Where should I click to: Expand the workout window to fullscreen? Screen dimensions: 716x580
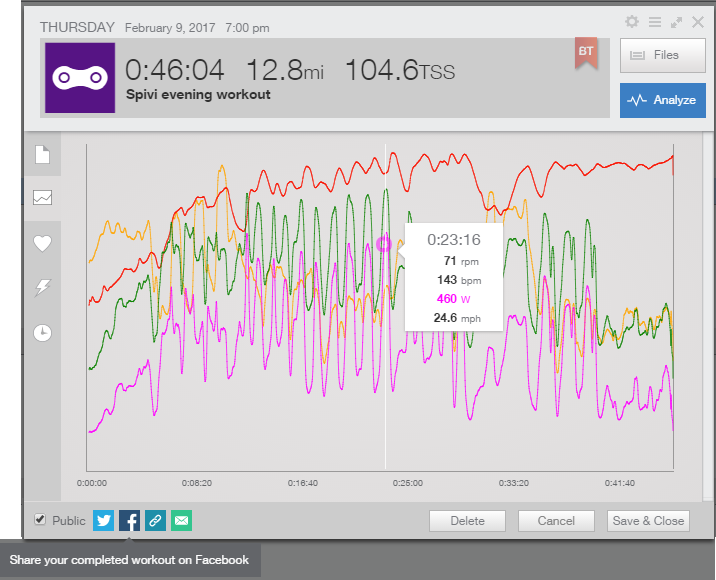pyautogui.click(x=676, y=22)
